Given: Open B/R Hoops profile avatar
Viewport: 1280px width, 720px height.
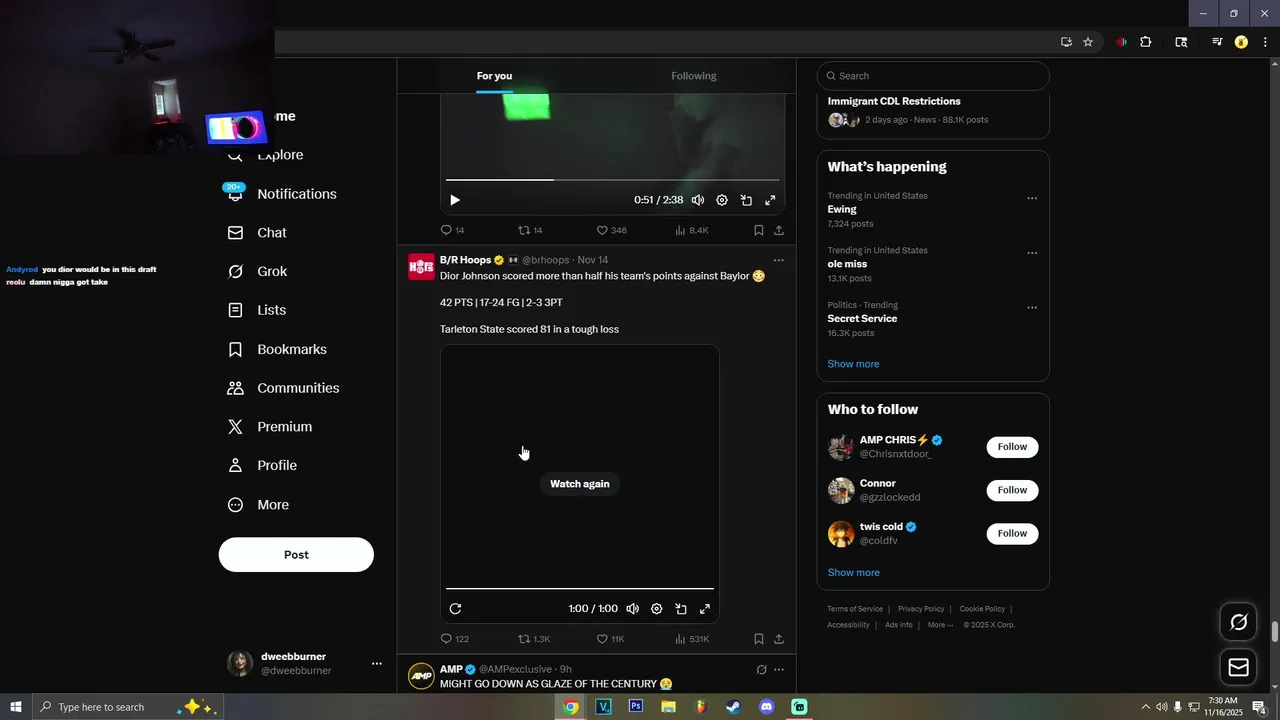Looking at the screenshot, I should (422, 267).
